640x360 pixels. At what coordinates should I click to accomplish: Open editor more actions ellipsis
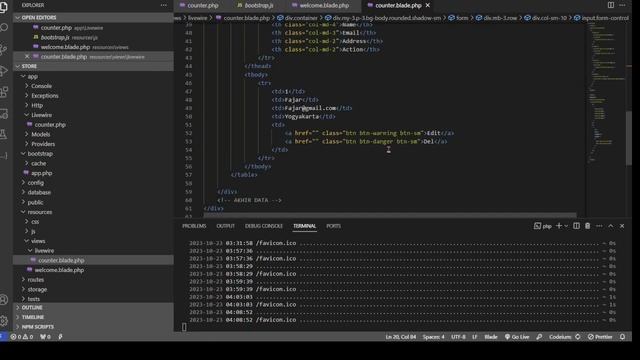click(622, 5)
